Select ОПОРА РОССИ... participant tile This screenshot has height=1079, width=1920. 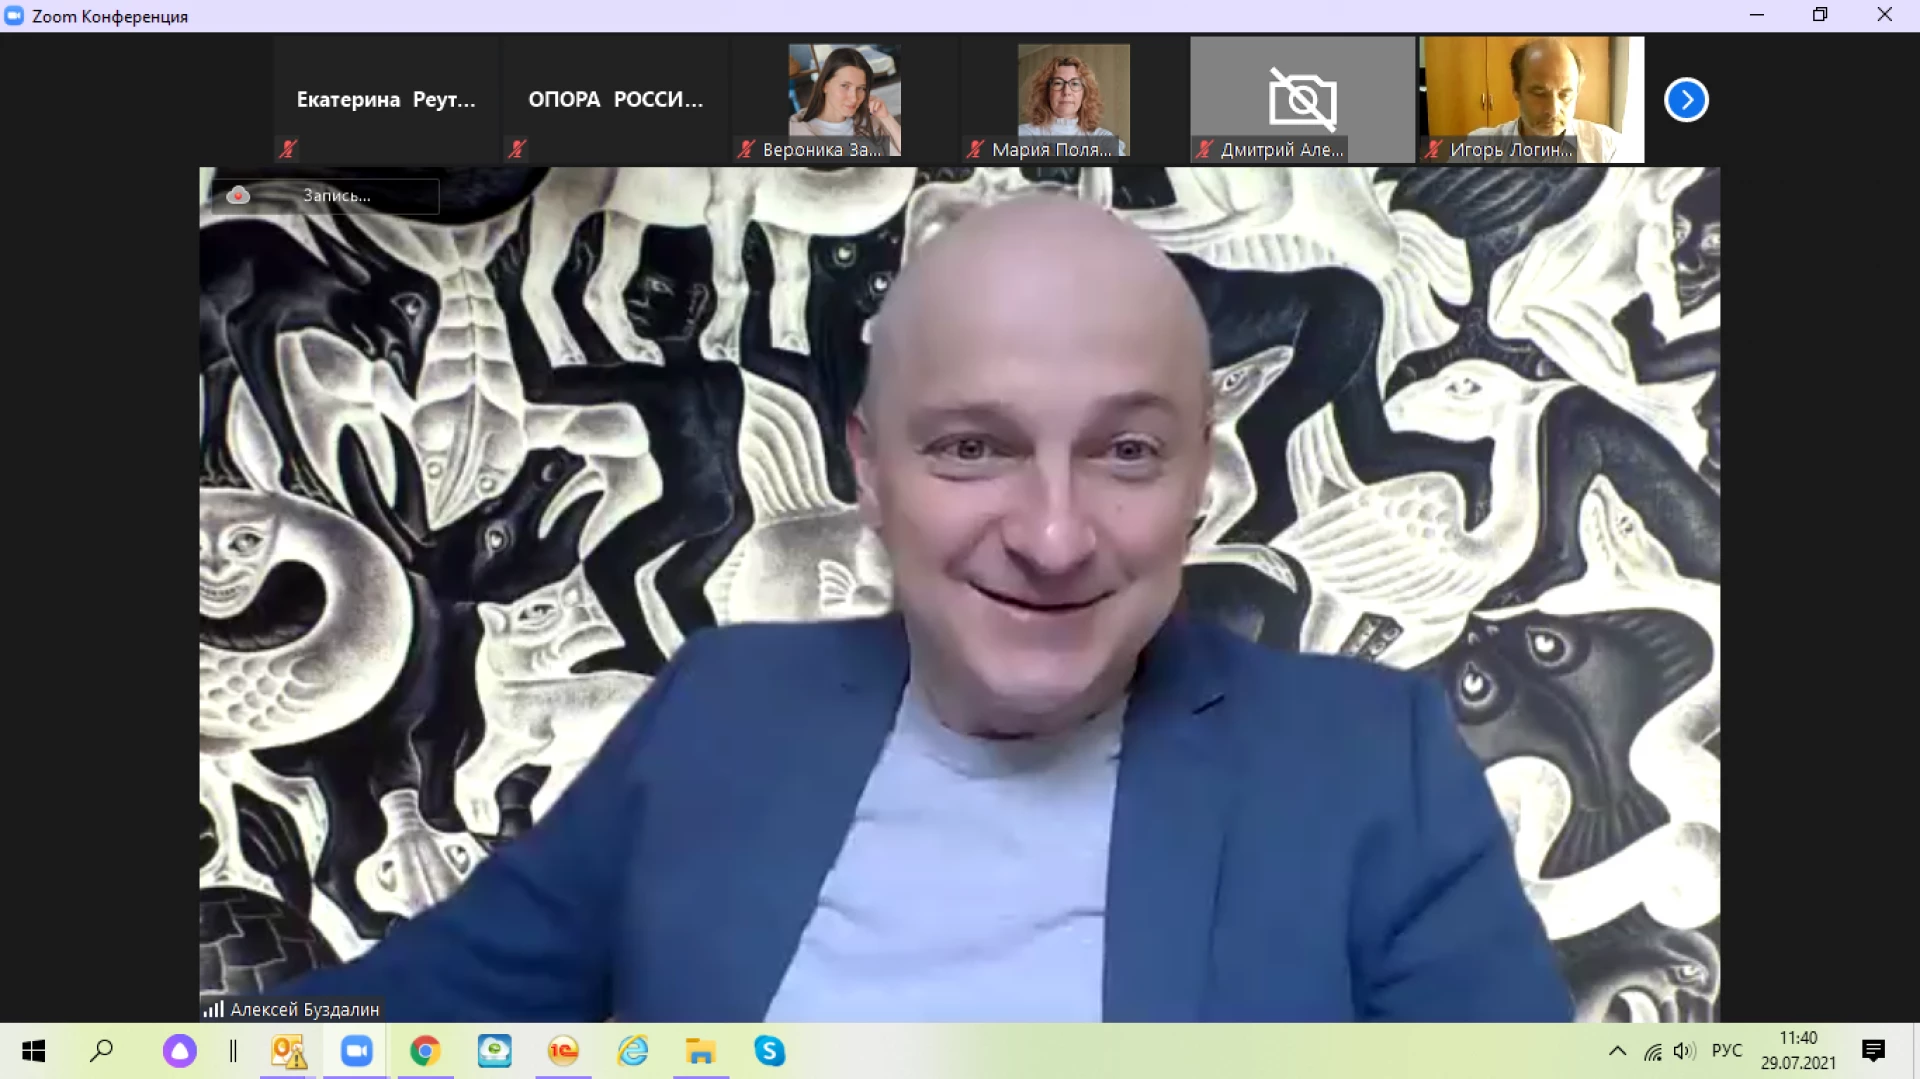tap(615, 100)
